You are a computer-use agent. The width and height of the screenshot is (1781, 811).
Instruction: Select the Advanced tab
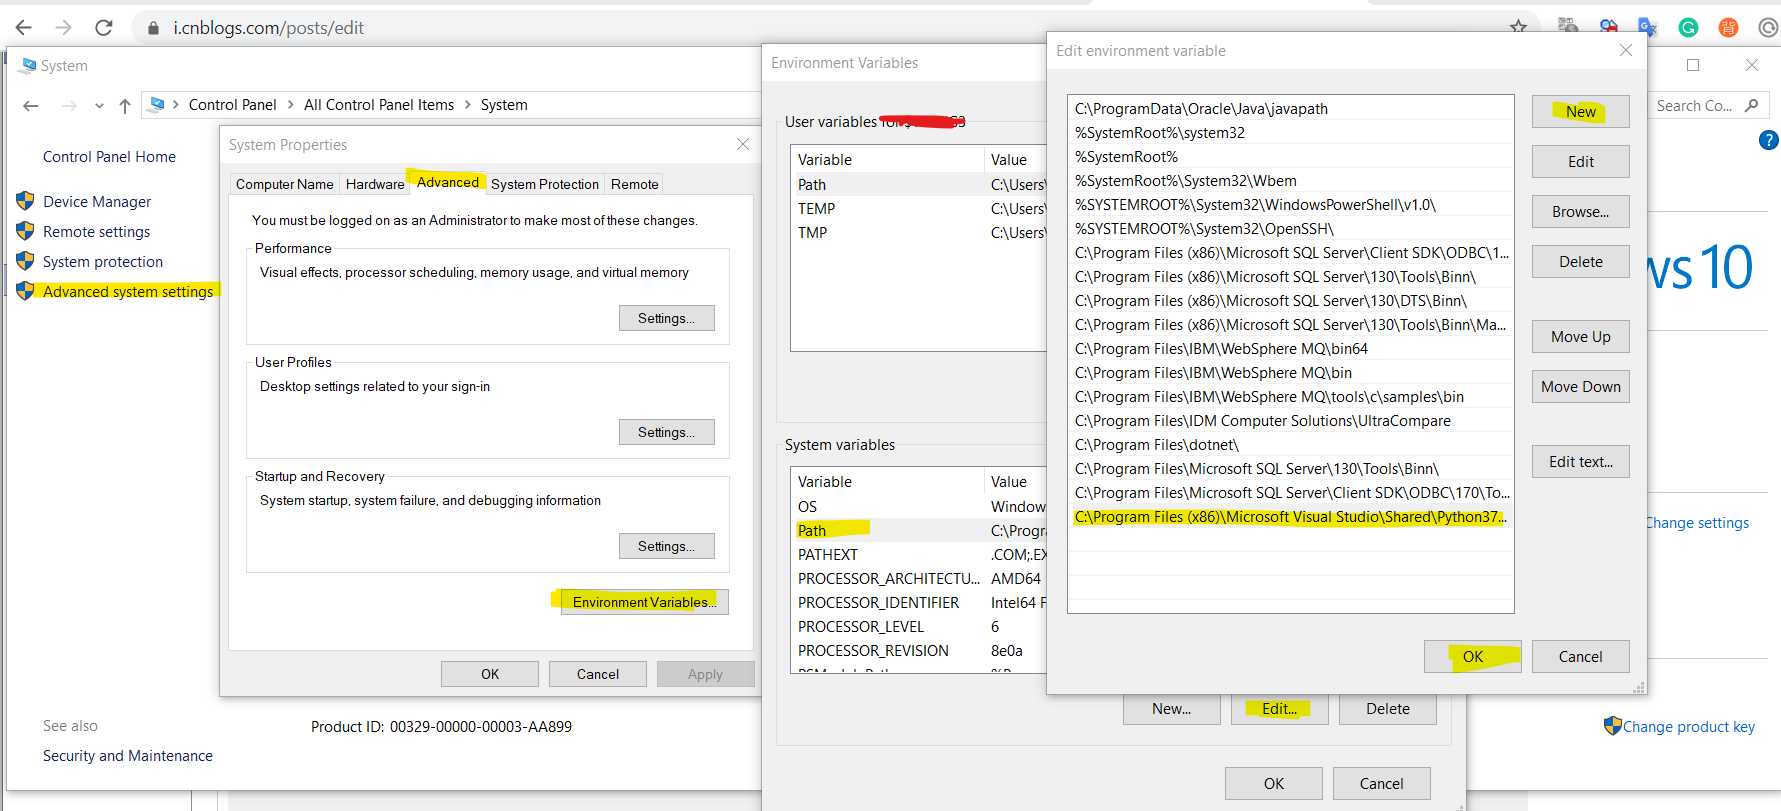tap(447, 181)
